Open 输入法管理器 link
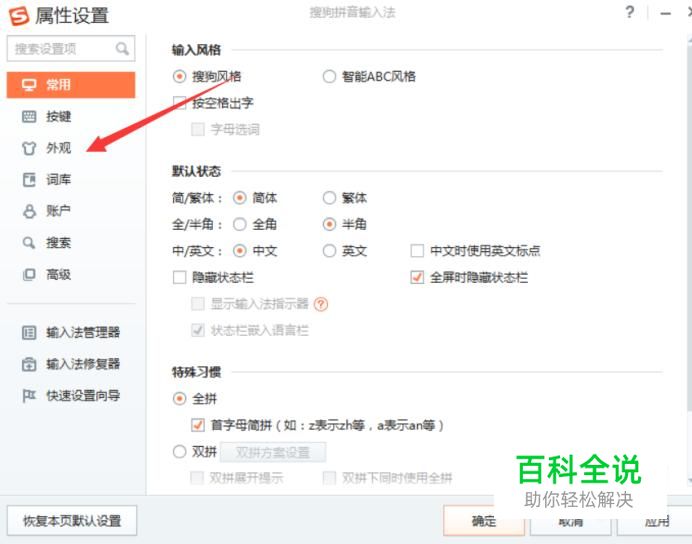 (83, 332)
